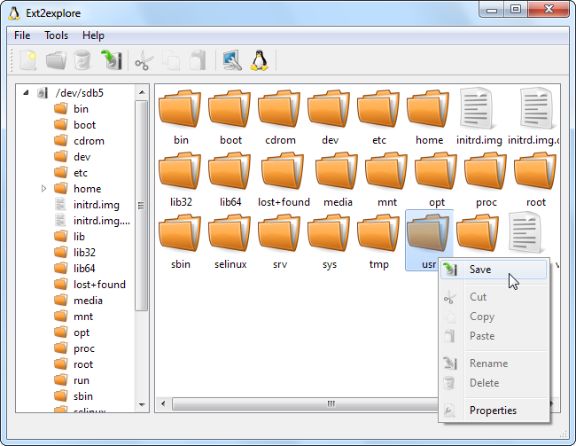Image resolution: width=576 pixels, height=446 pixels.
Task: Select the tmp folder icon in file pane
Action: [379, 233]
